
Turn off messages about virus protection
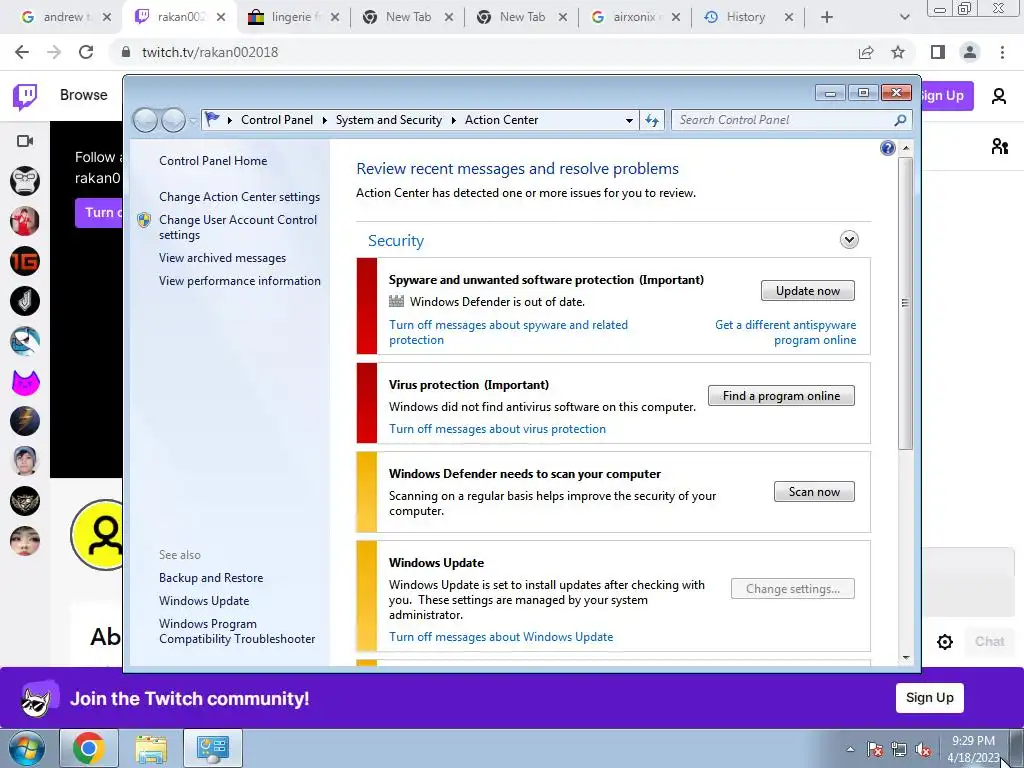(x=497, y=429)
